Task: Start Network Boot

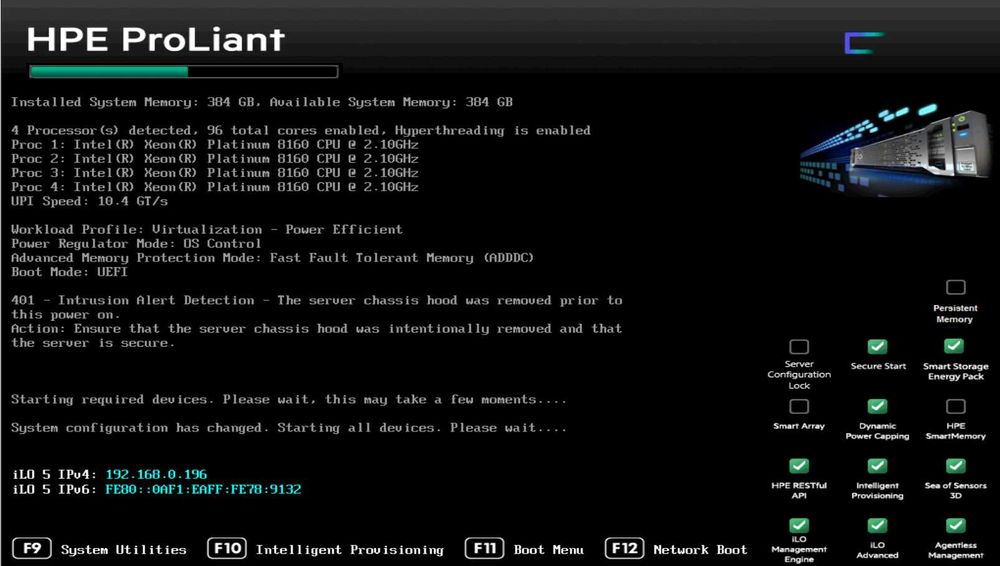Action: pyautogui.click(x=700, y=549)
